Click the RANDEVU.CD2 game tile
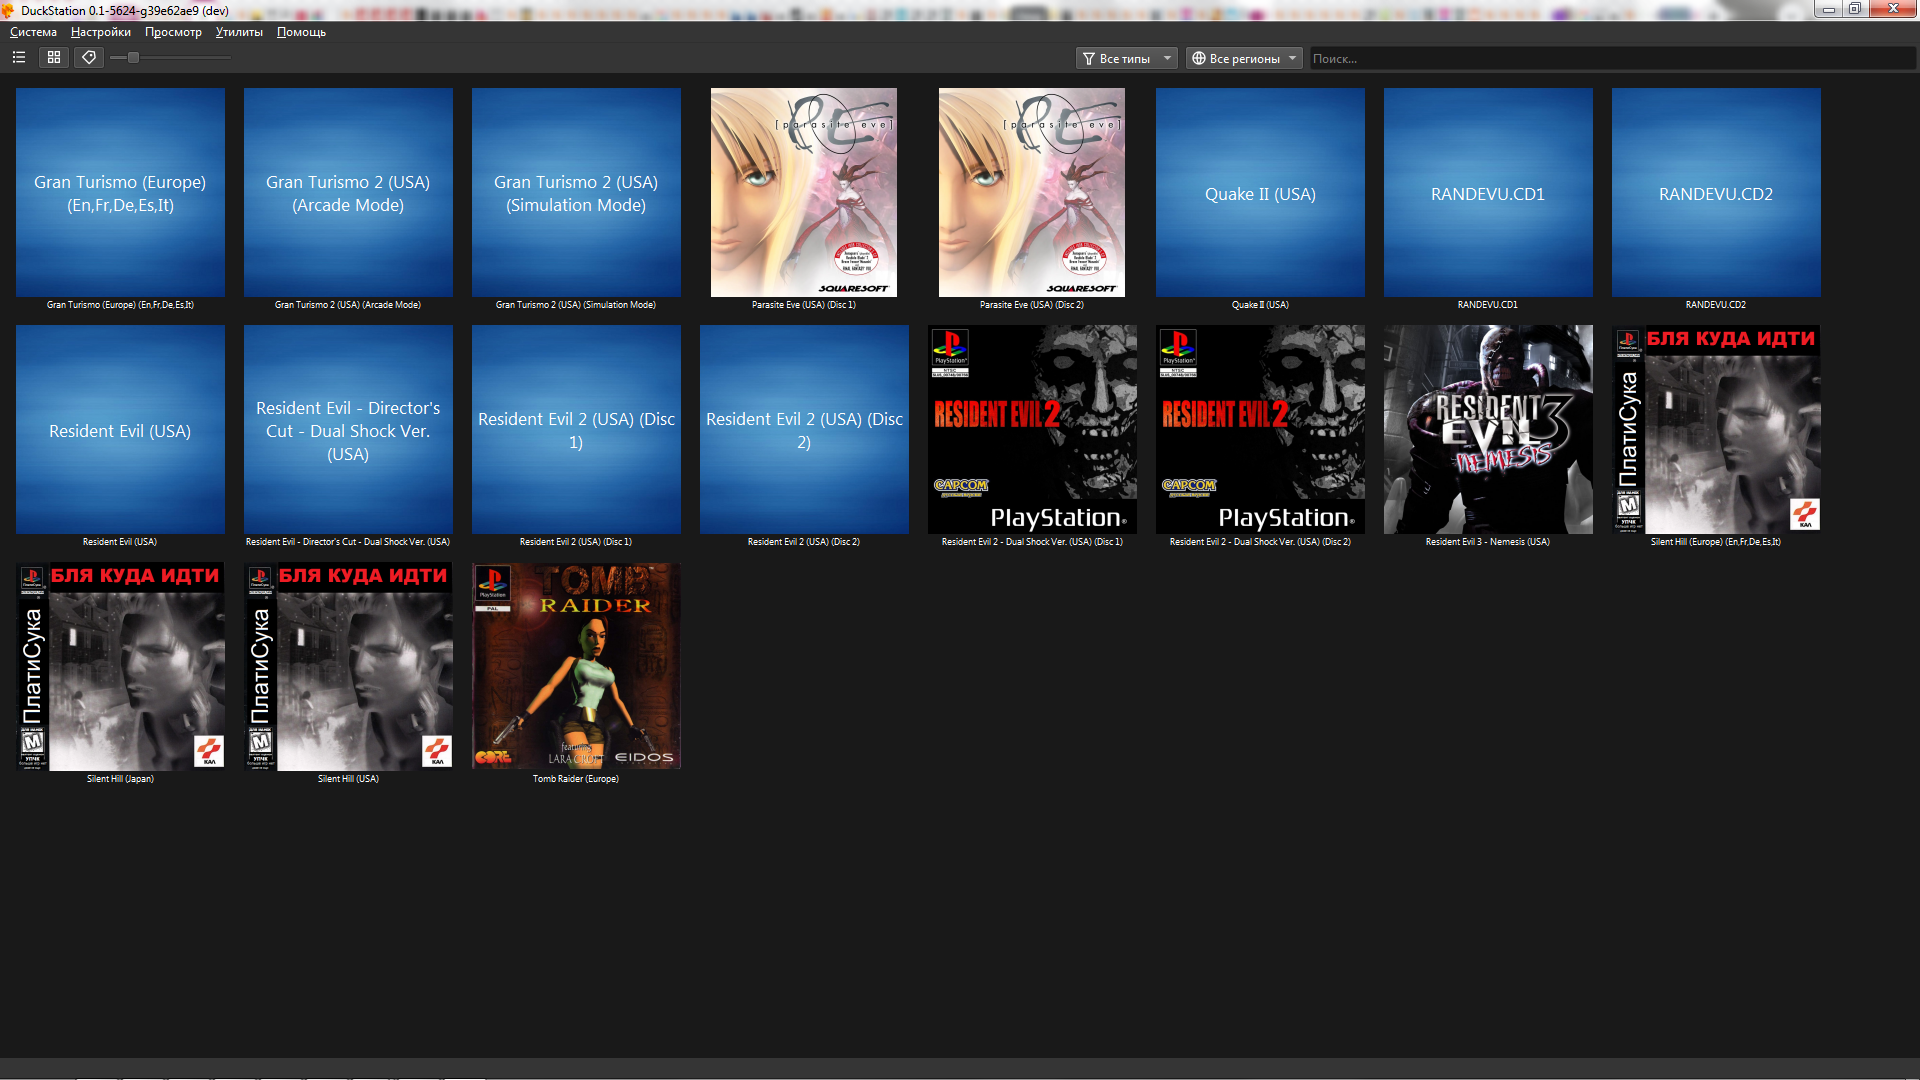1920x1080 pixels. click(1716, 192)
